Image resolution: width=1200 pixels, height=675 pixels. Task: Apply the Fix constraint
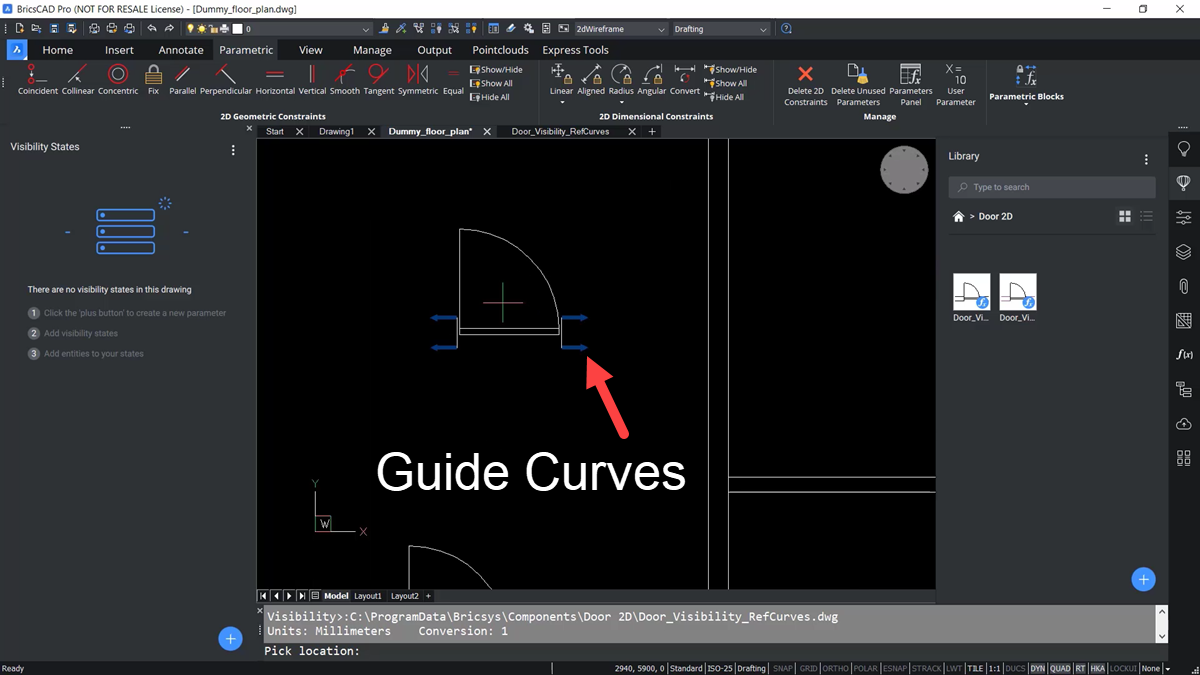tap(153, 80)
